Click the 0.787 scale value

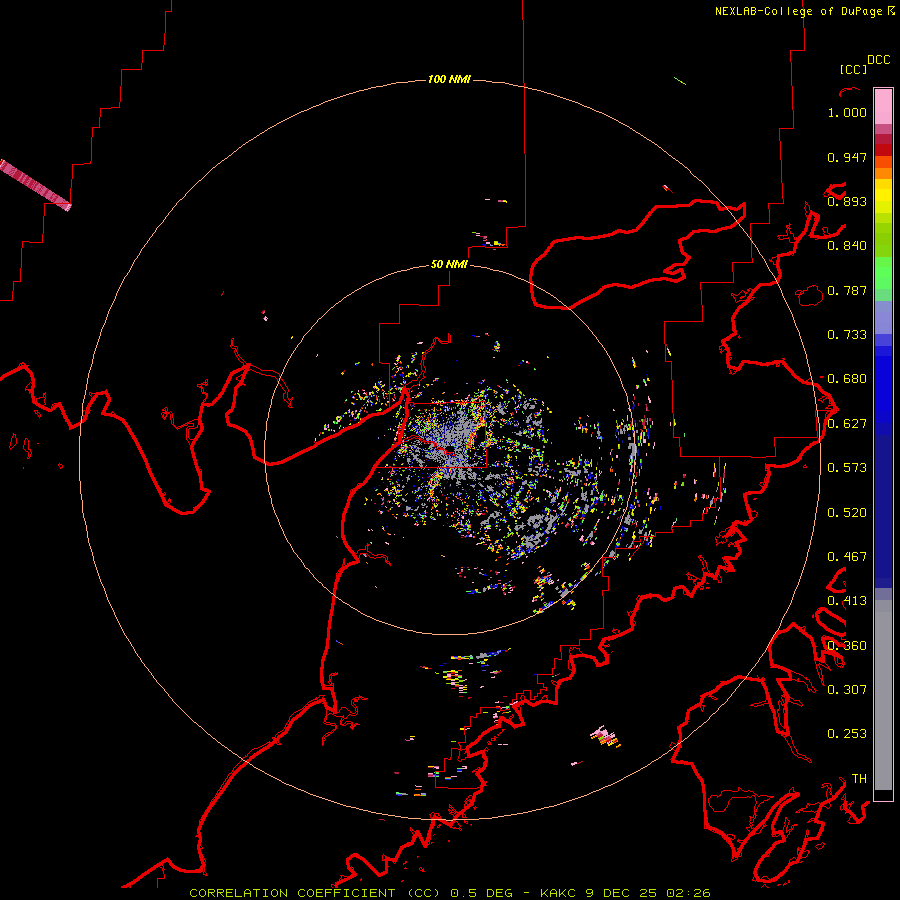click(847, 290)
